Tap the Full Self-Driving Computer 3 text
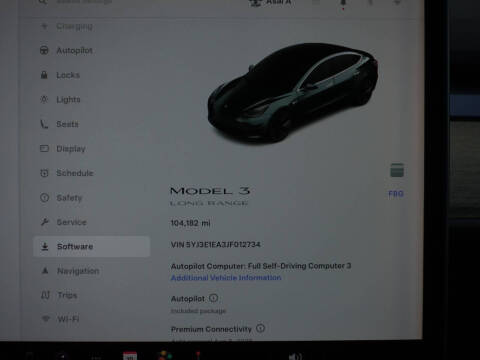This screenshot has width=480, height=360. 299,266
